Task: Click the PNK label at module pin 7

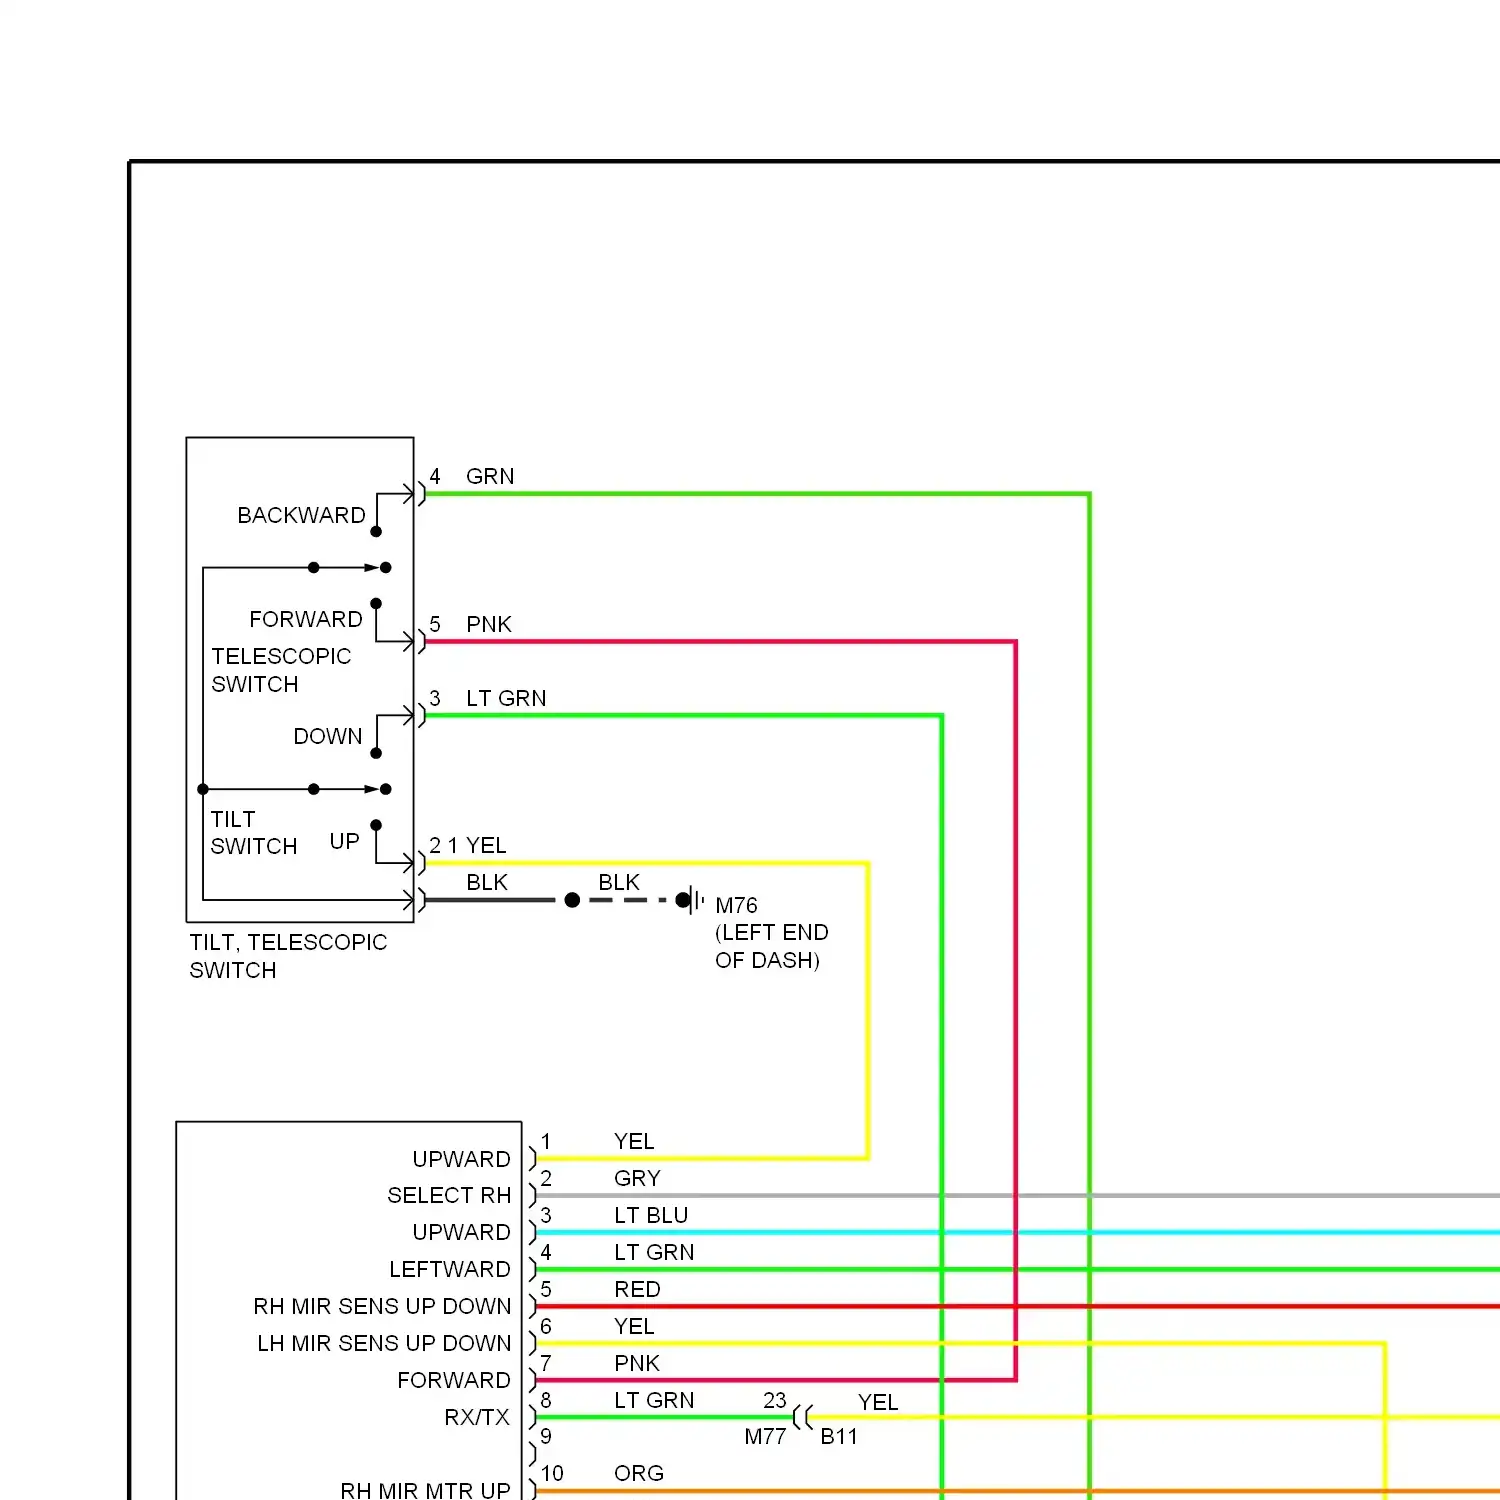Action: click(637, 1363)
